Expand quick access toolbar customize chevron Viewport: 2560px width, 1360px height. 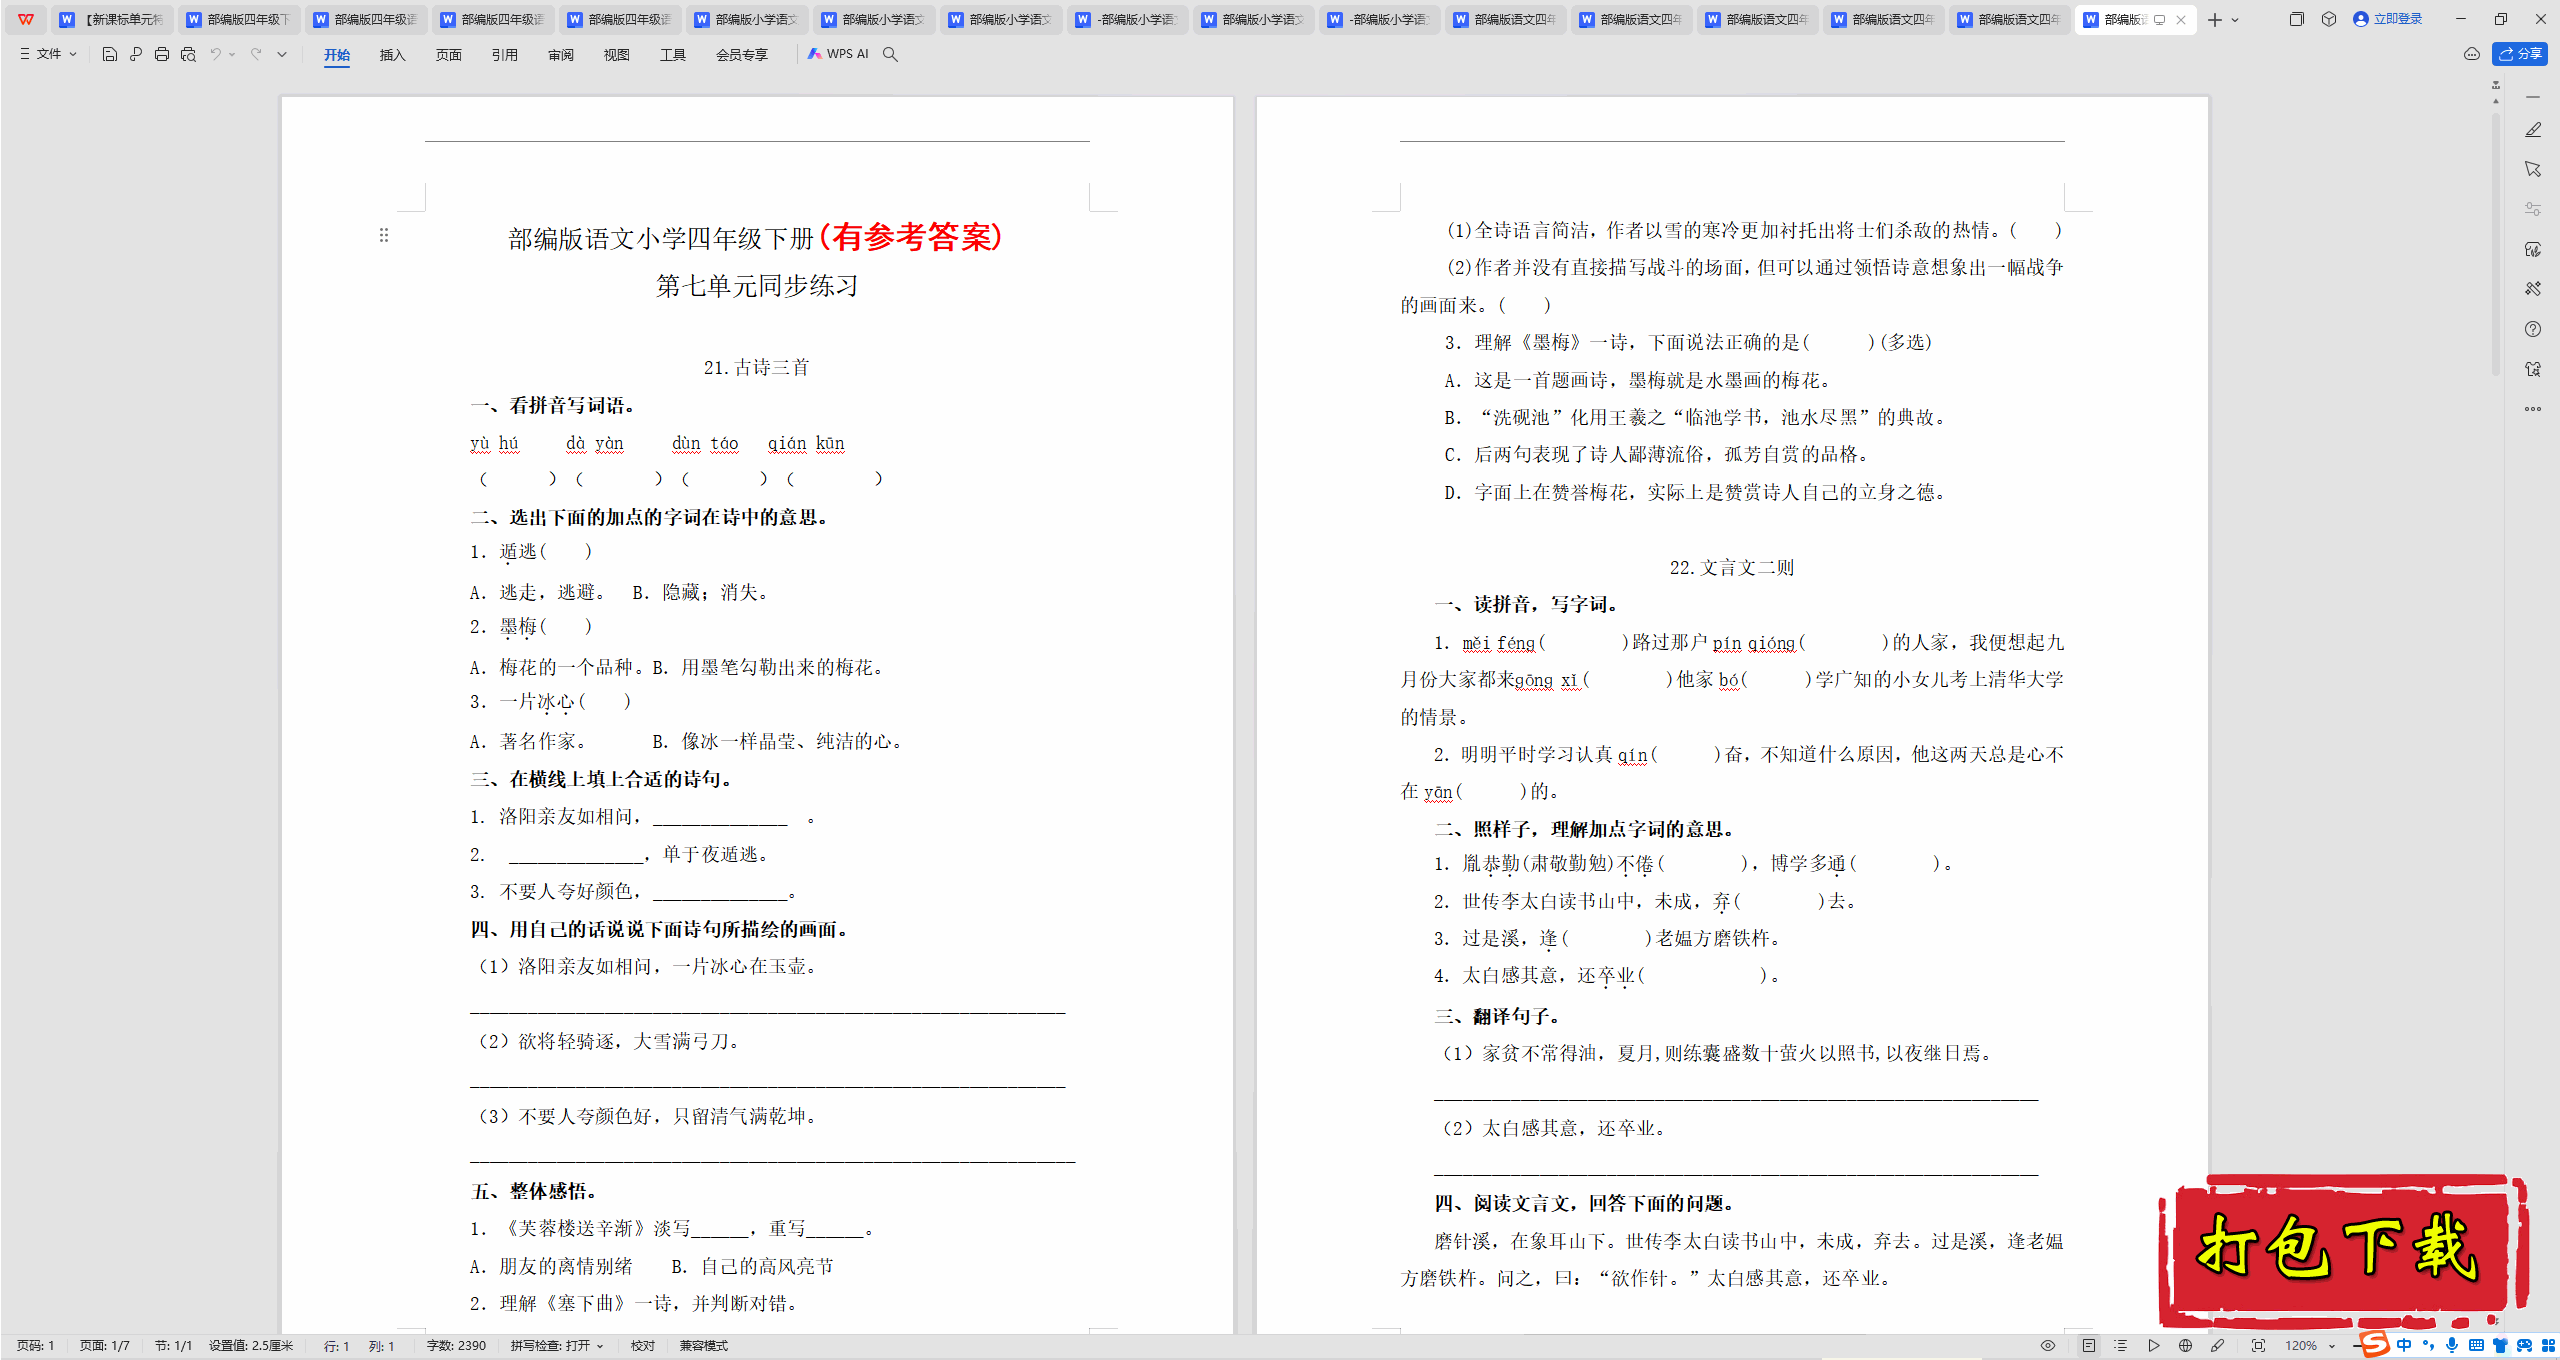click(x=282, y=54)
